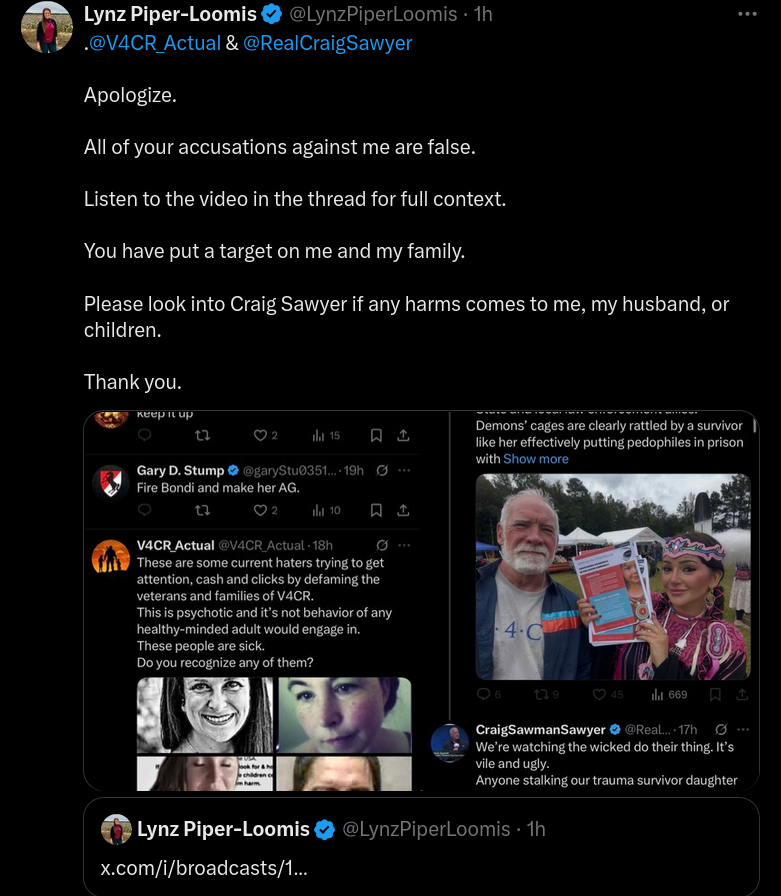781x896 pixels.
Task: Open photo of man holding flyers
Action: [613, 577]
